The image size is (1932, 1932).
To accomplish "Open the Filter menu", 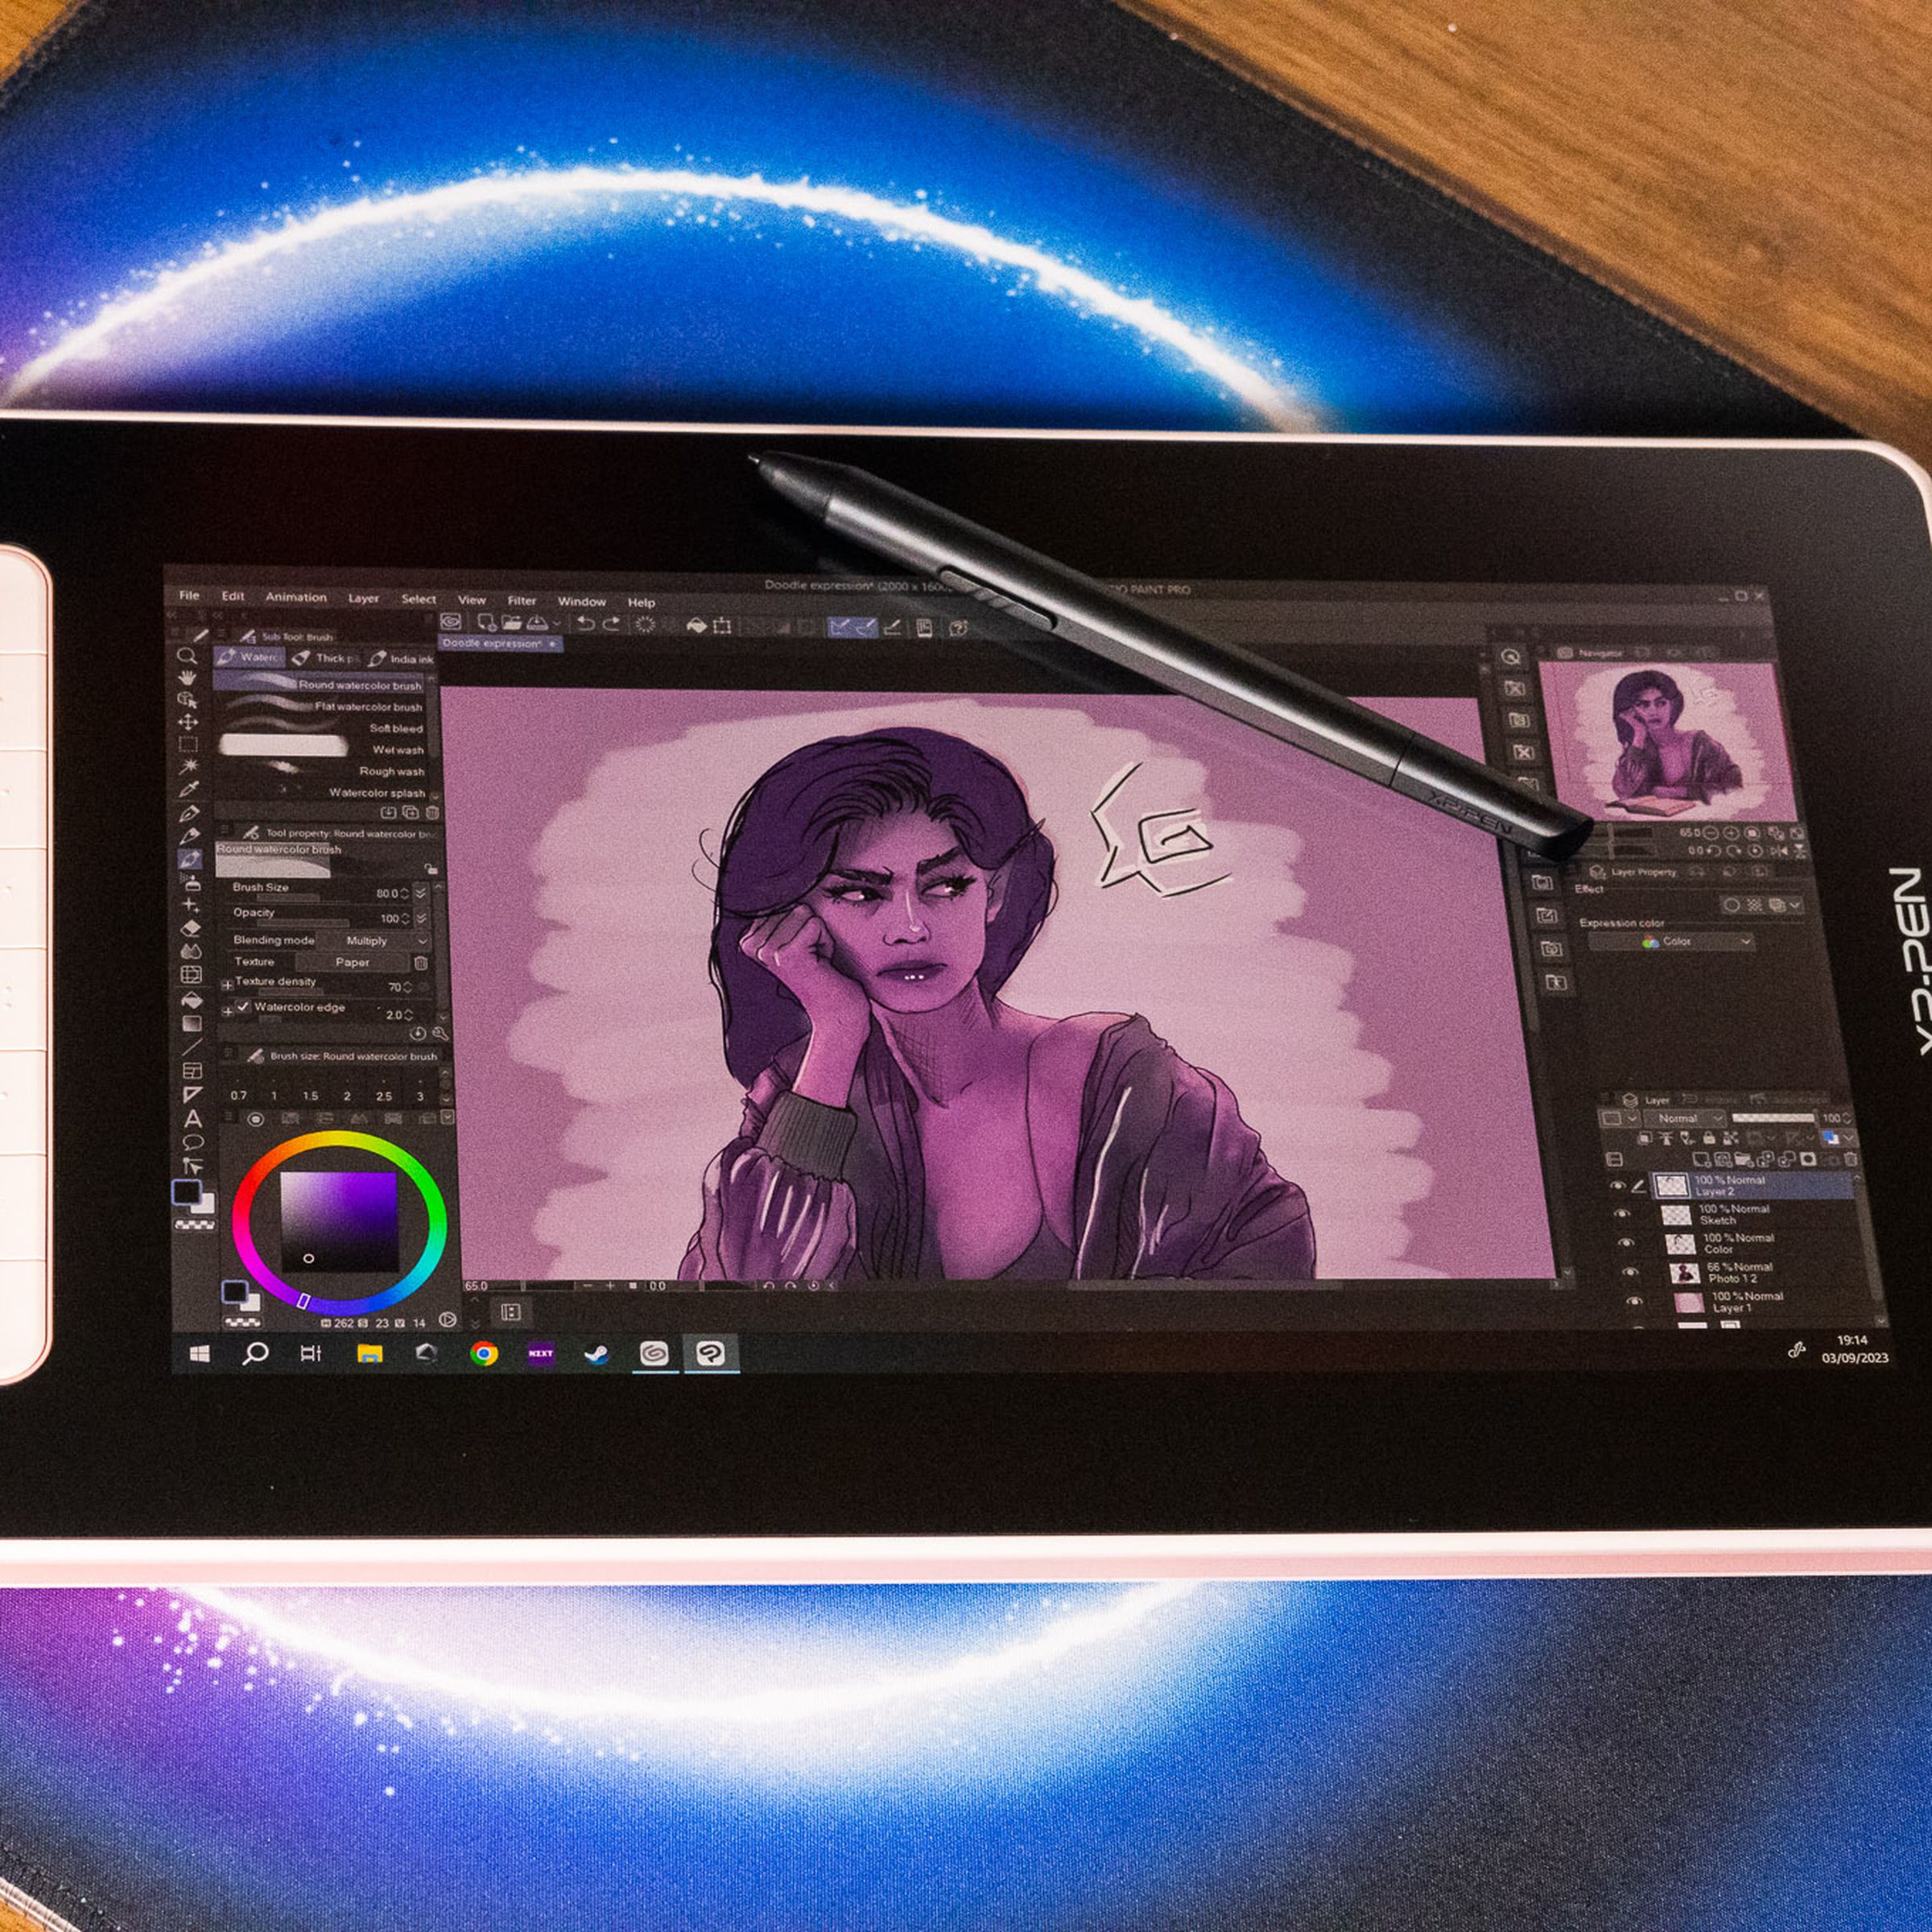I will coord(522,600).
